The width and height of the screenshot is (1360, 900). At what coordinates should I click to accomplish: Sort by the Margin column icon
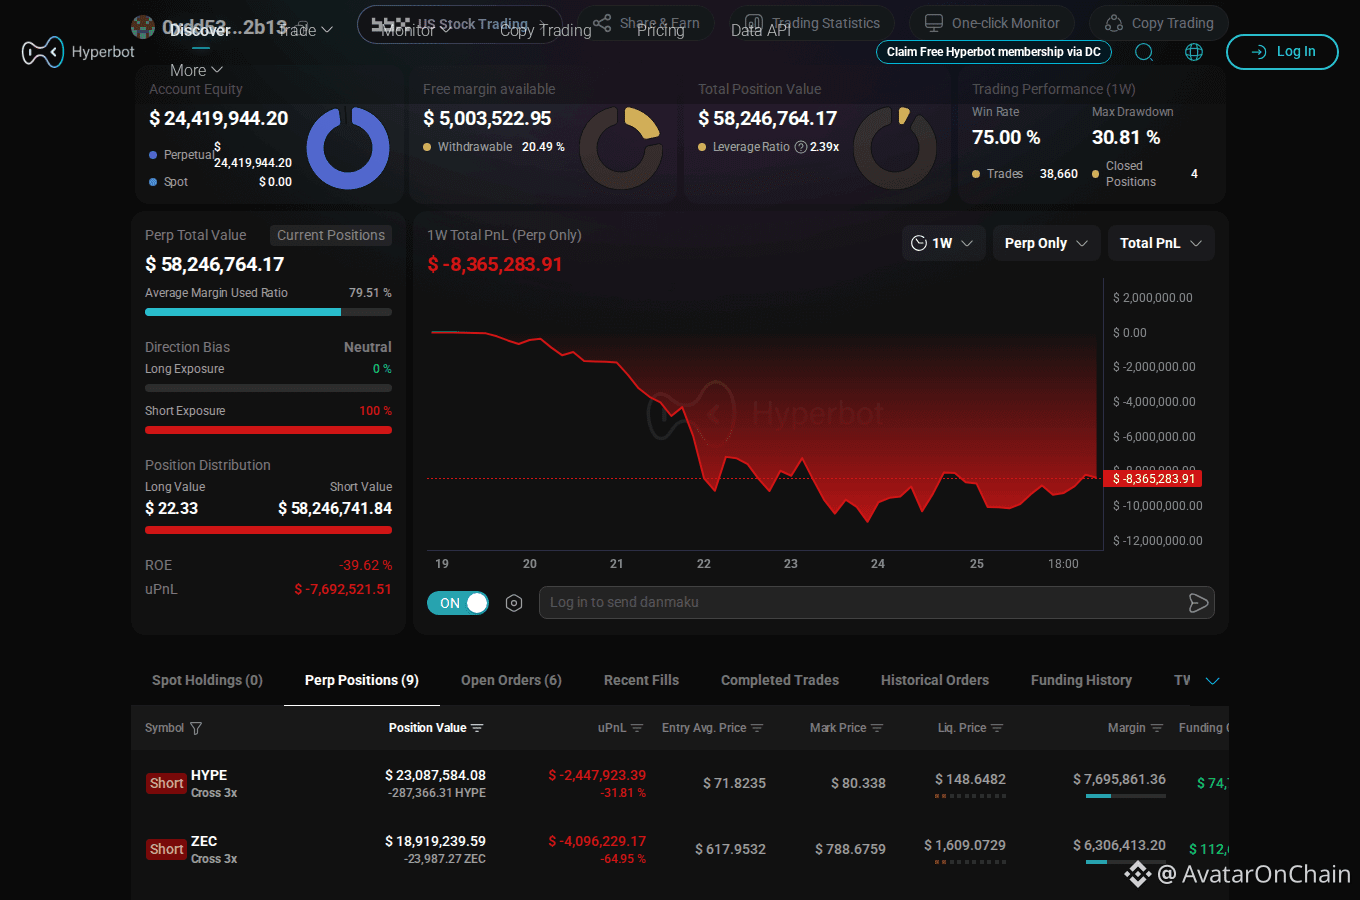(x=1157, y=728)
